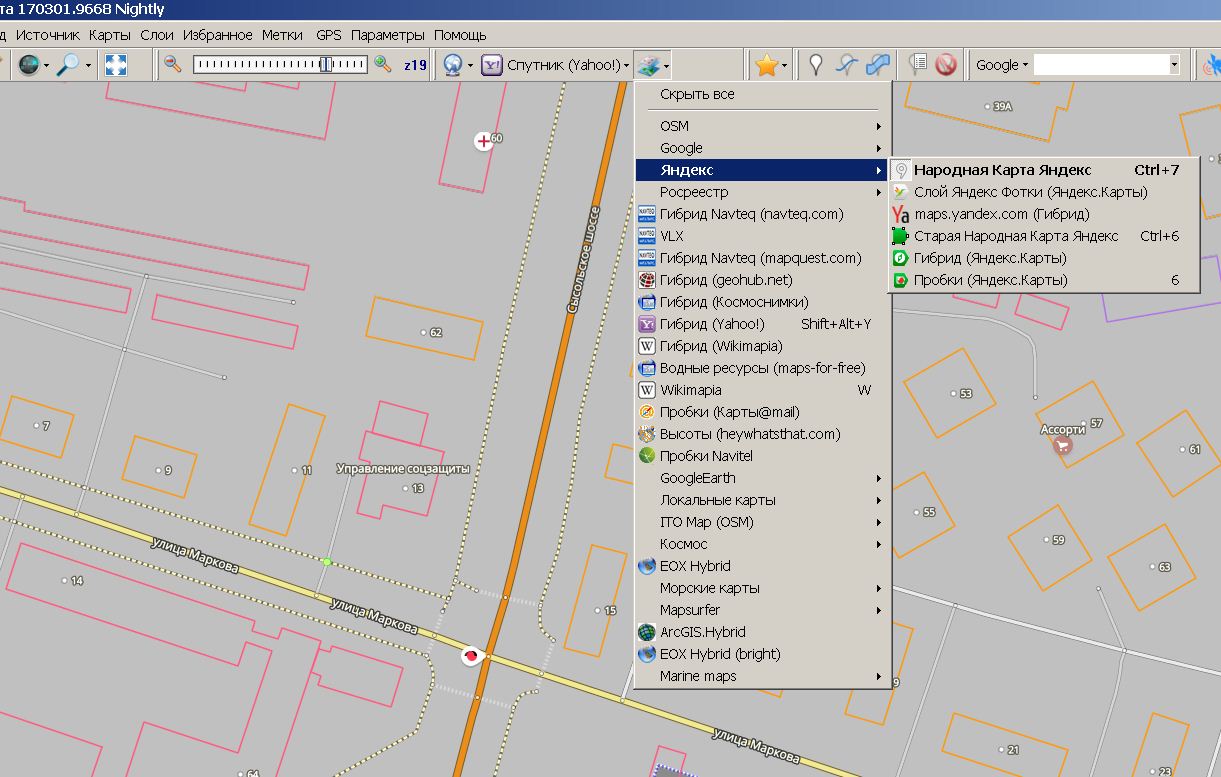
Task: Click the red hide all marks icon
Action: [x=945, y=65]
